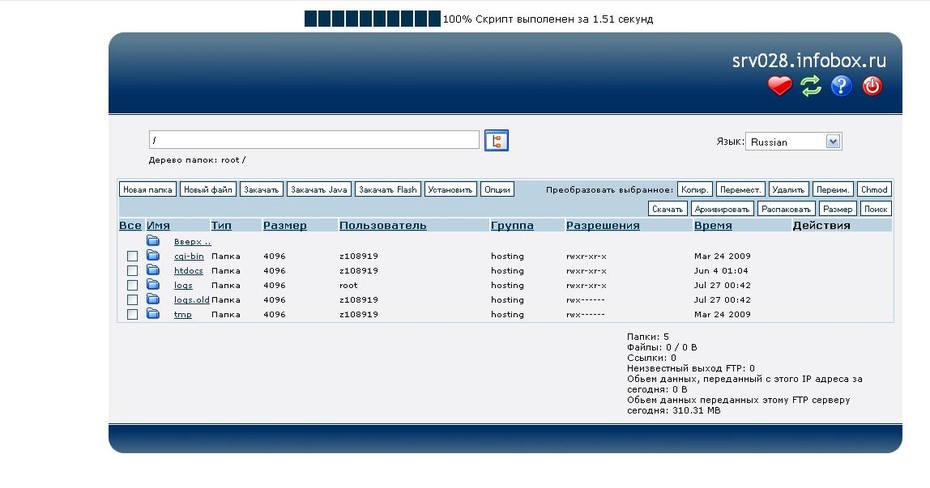The height and width of the screenshot is (488, 930).
Task: Open help via blue question mark icon
Action: click(x=841, y=86)
